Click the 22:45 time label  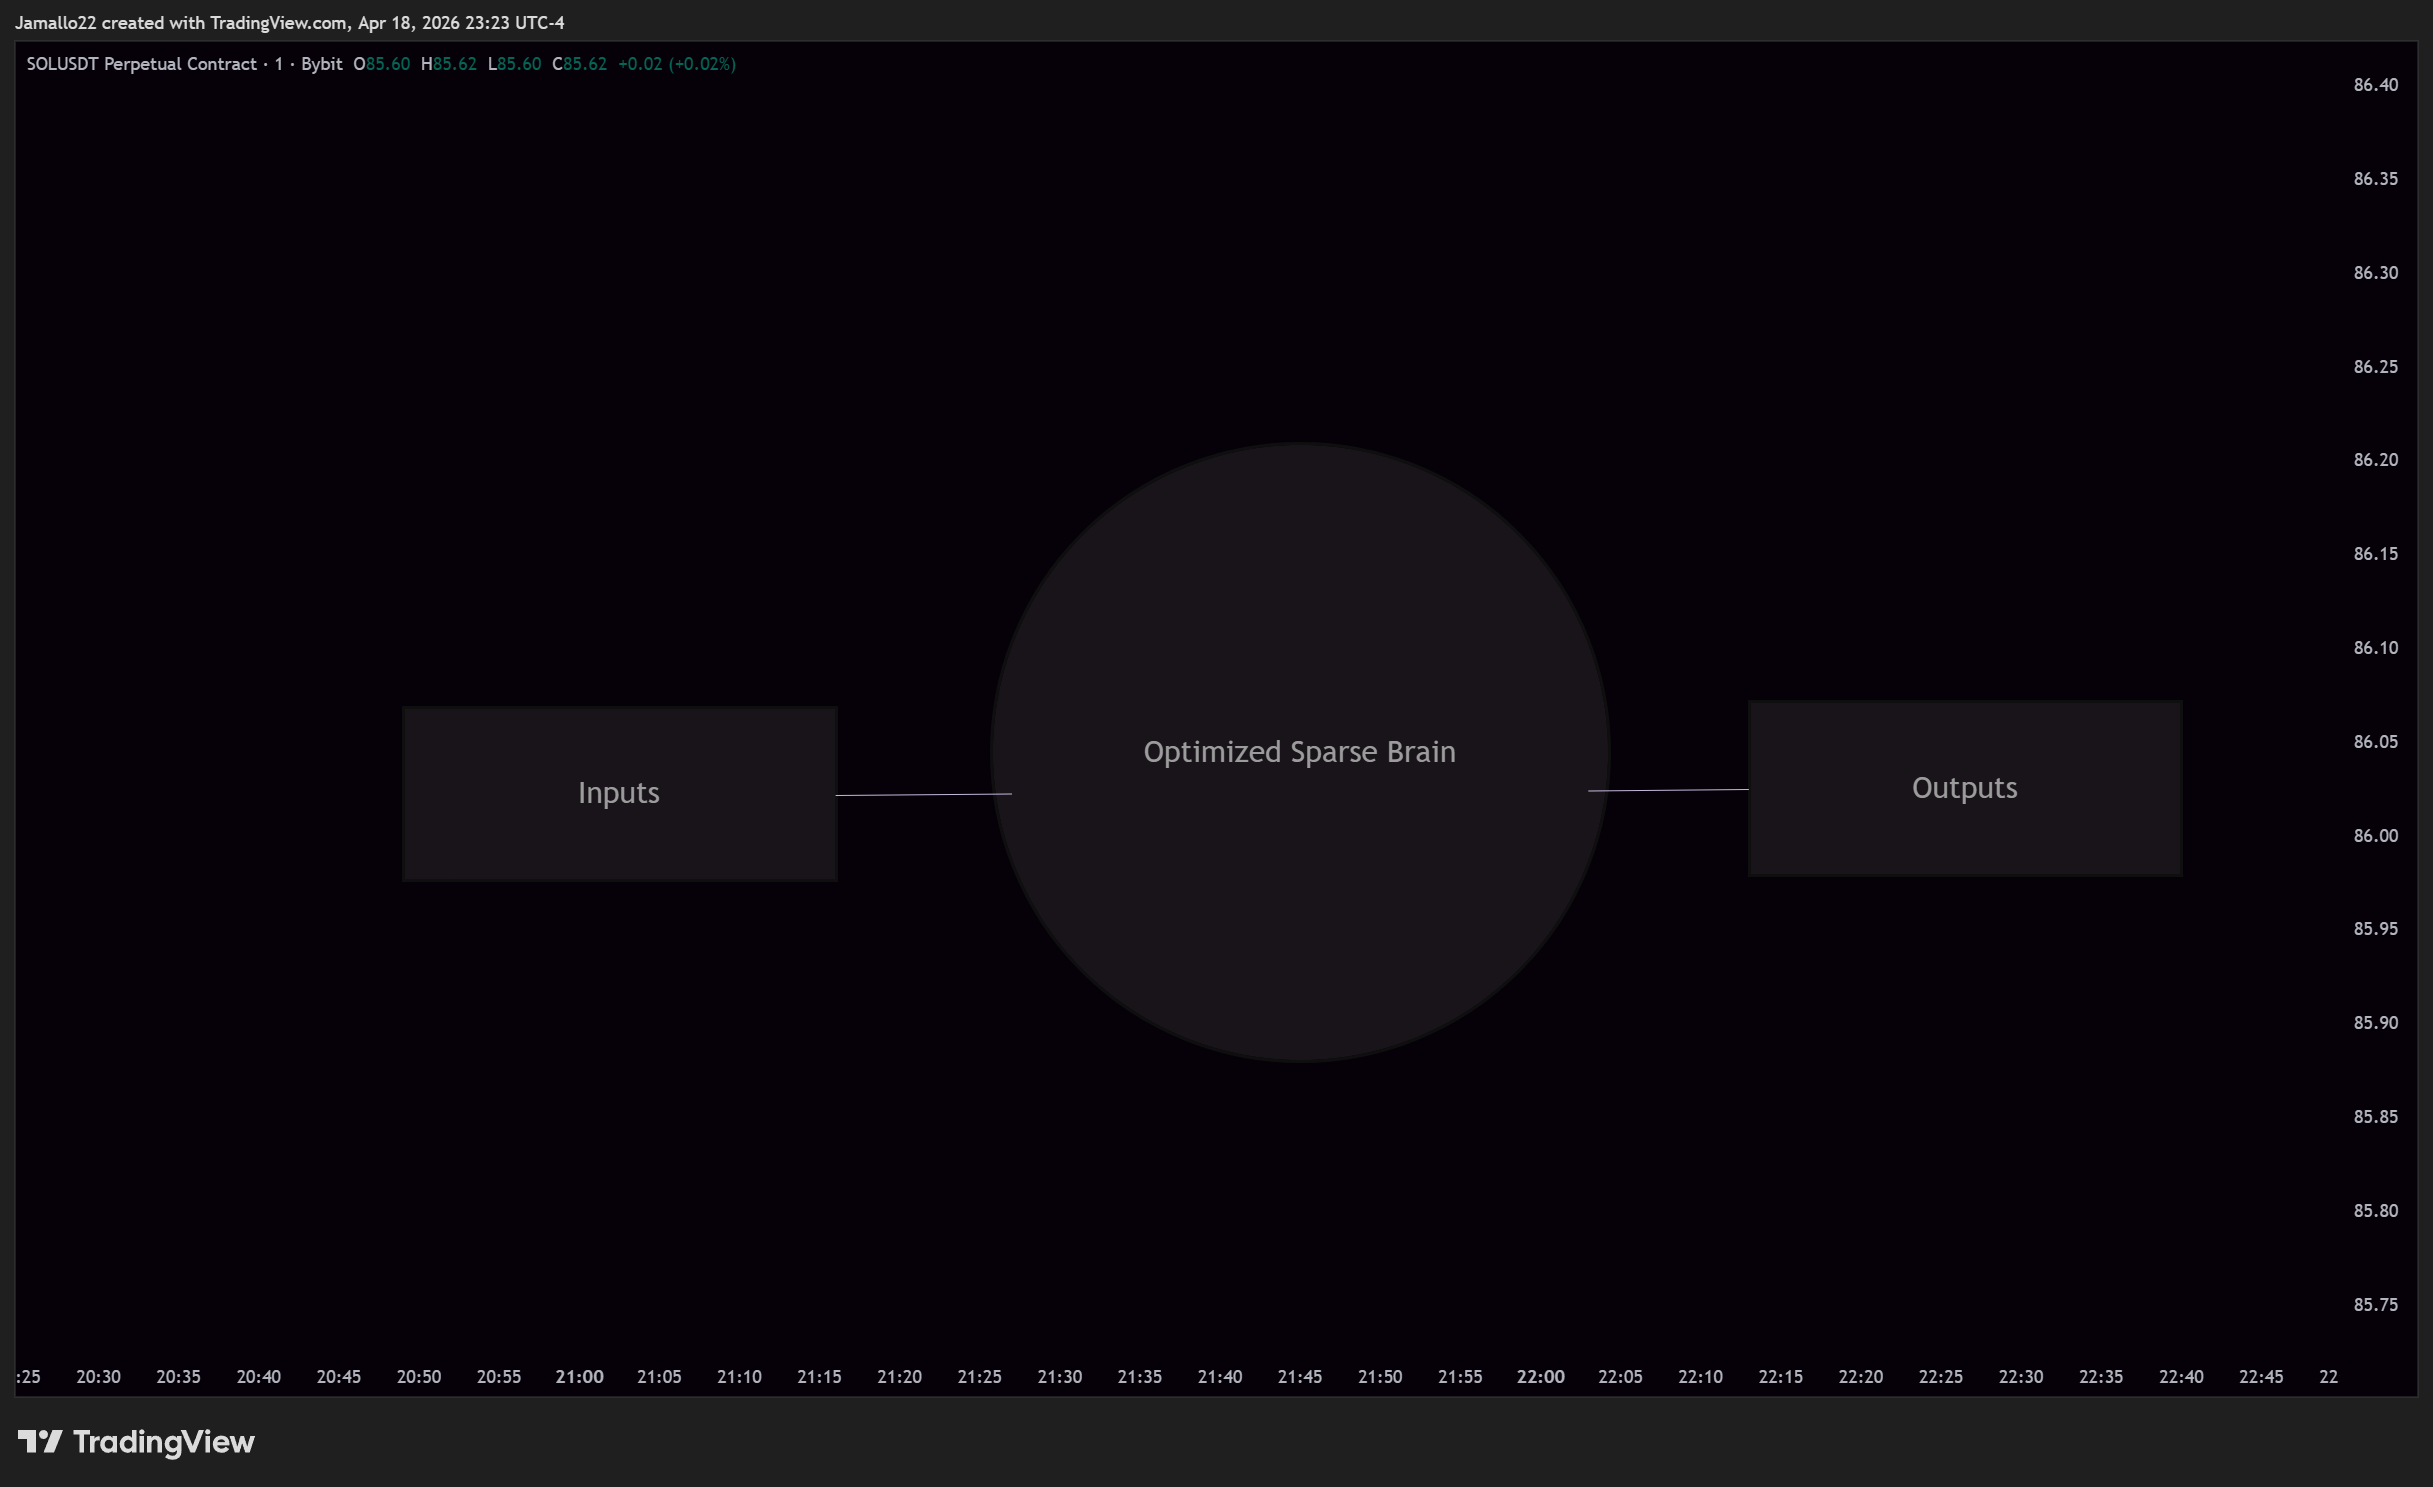click(x=2261, y=1377)
